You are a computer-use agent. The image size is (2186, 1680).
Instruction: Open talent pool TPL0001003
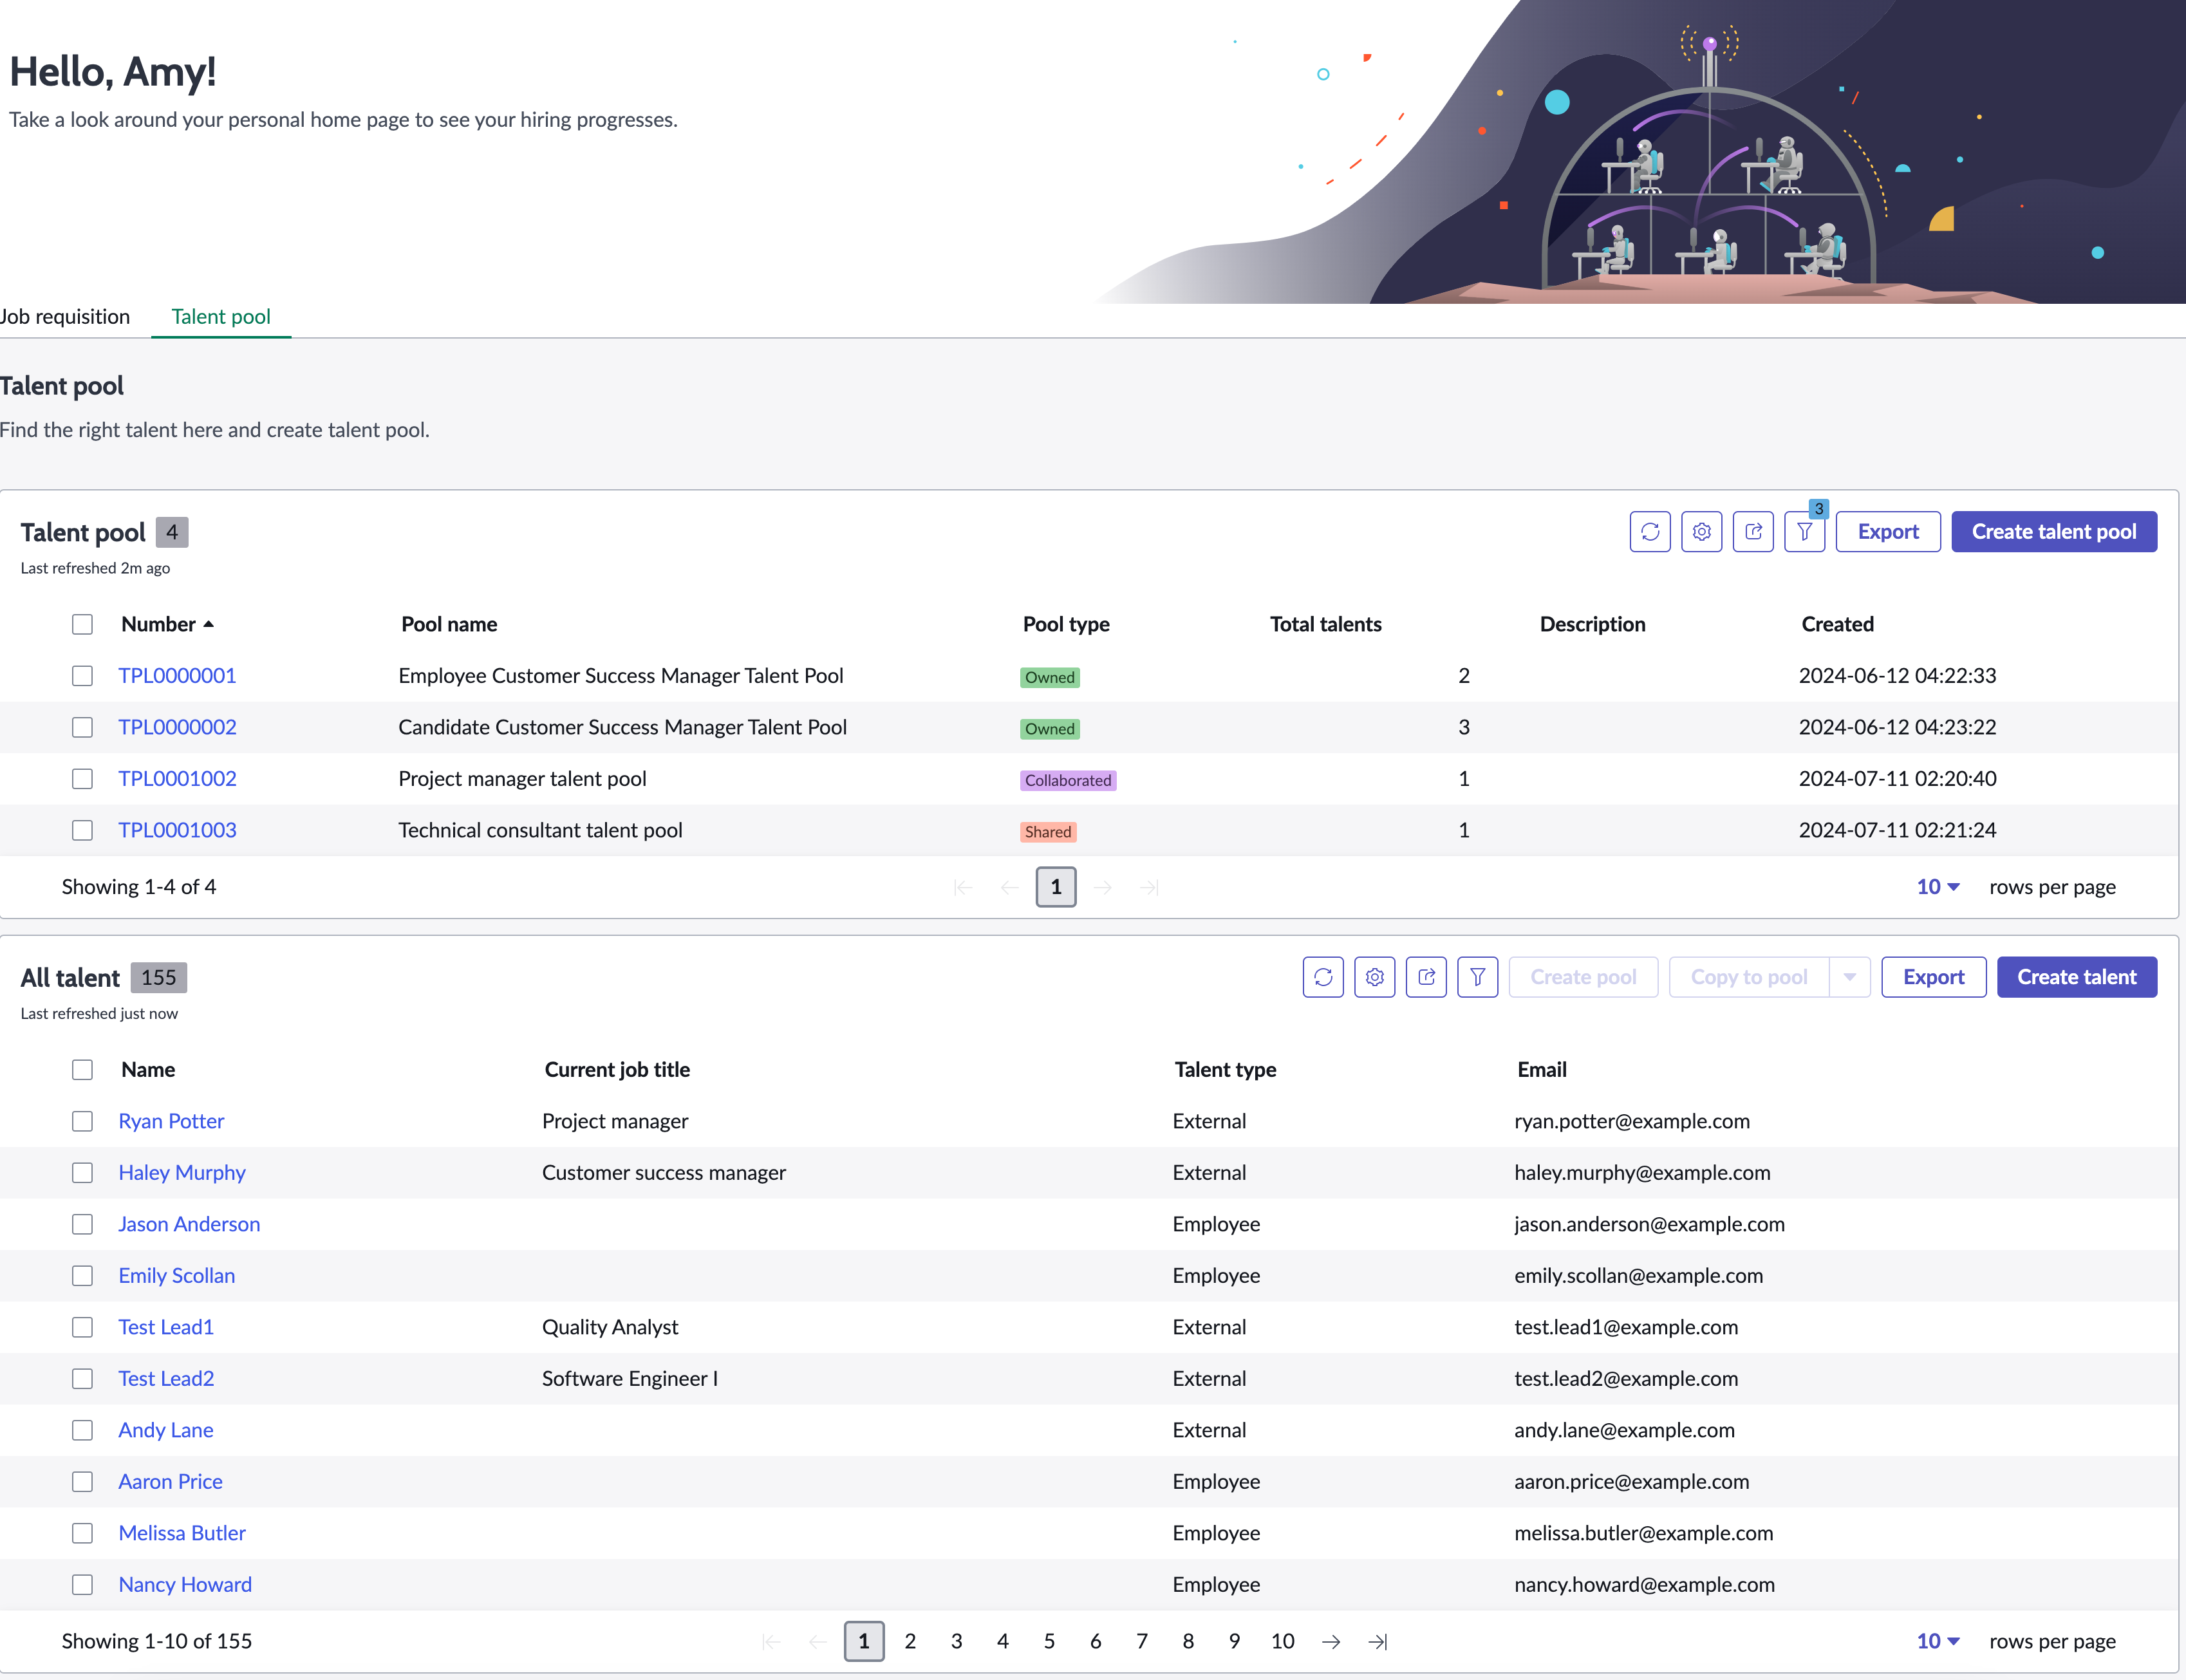point(177,830)
